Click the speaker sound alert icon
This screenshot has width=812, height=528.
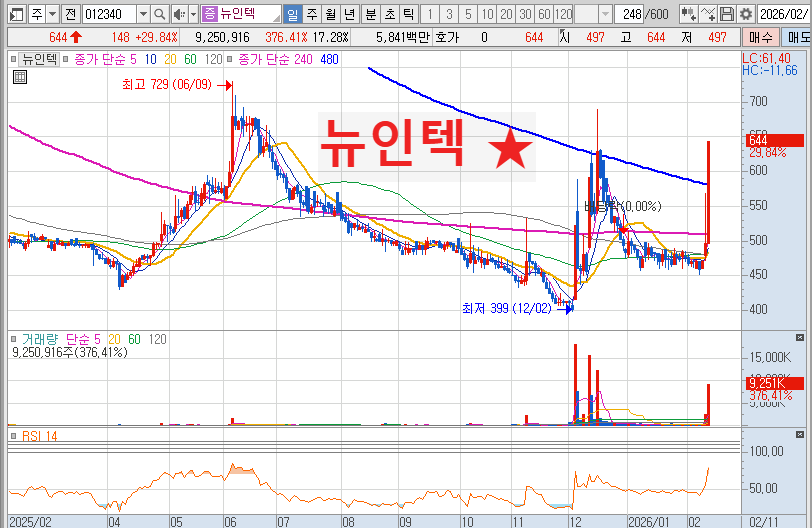[179, 14]
